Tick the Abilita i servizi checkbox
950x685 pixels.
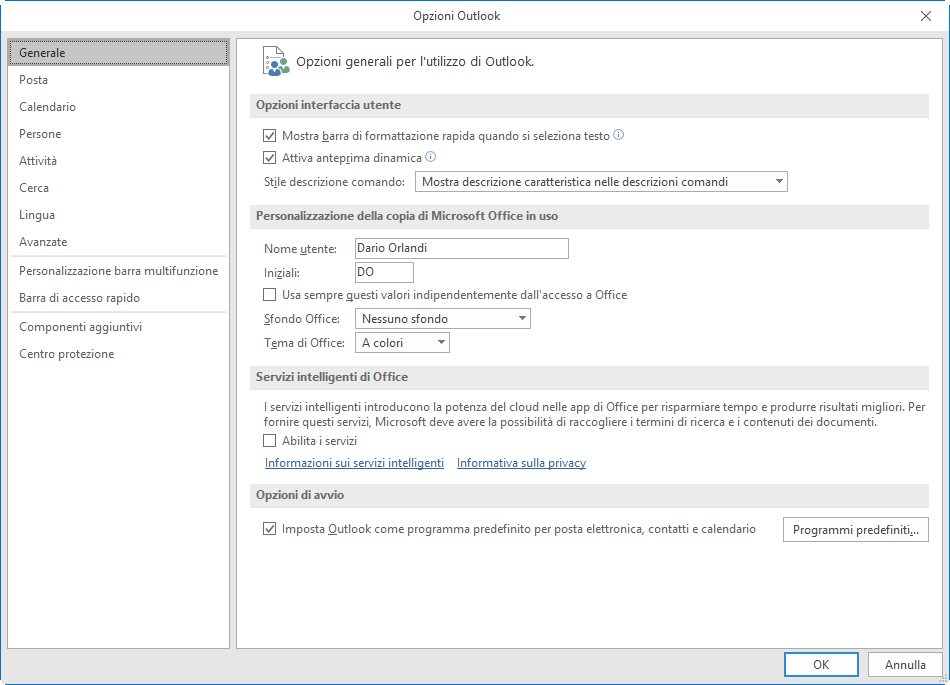269,441
